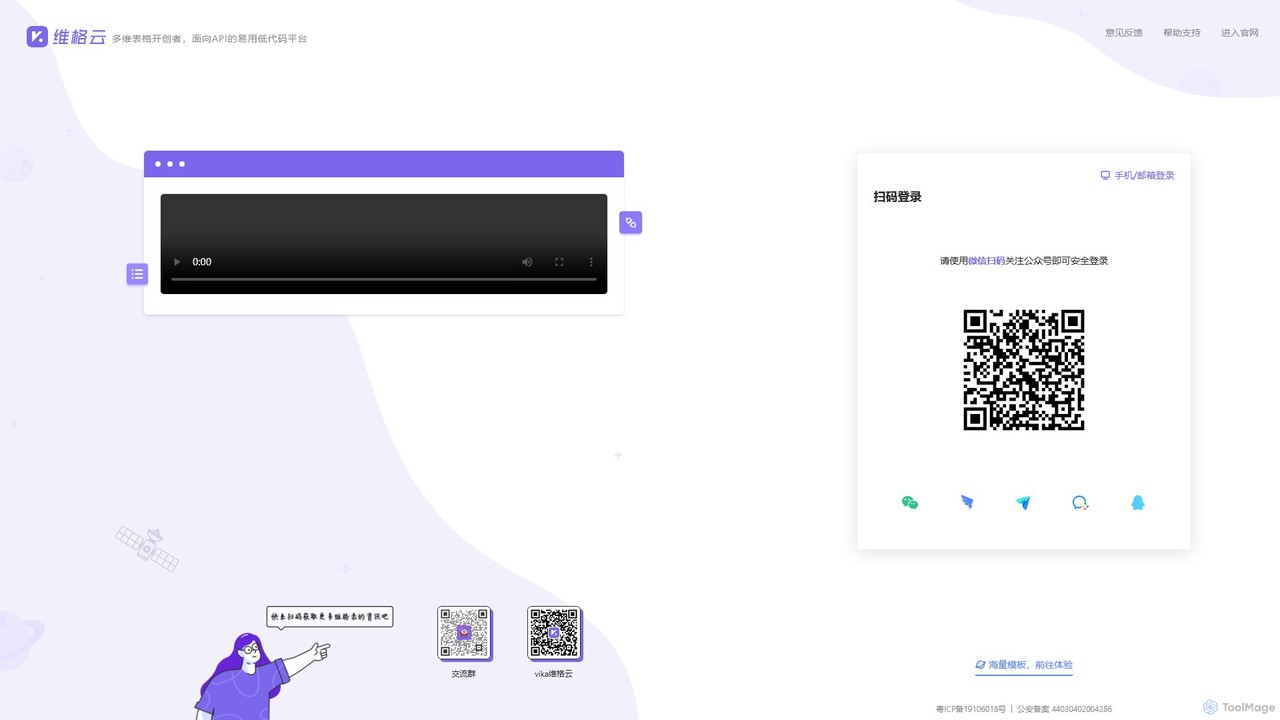Click the 扫码登录 heading
Image resolution: width=1280 pixels, height=720 pixels.
[898, 197]
